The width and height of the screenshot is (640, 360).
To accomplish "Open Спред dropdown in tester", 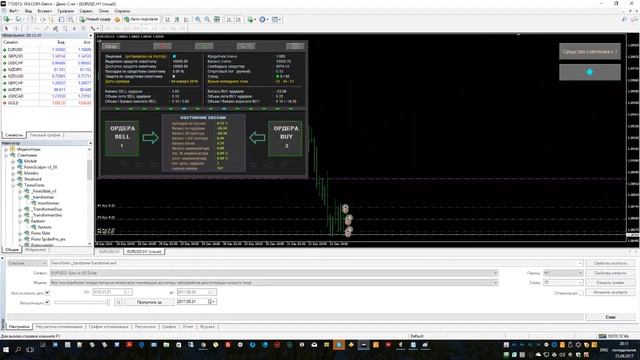I will [x=563, y=283].
